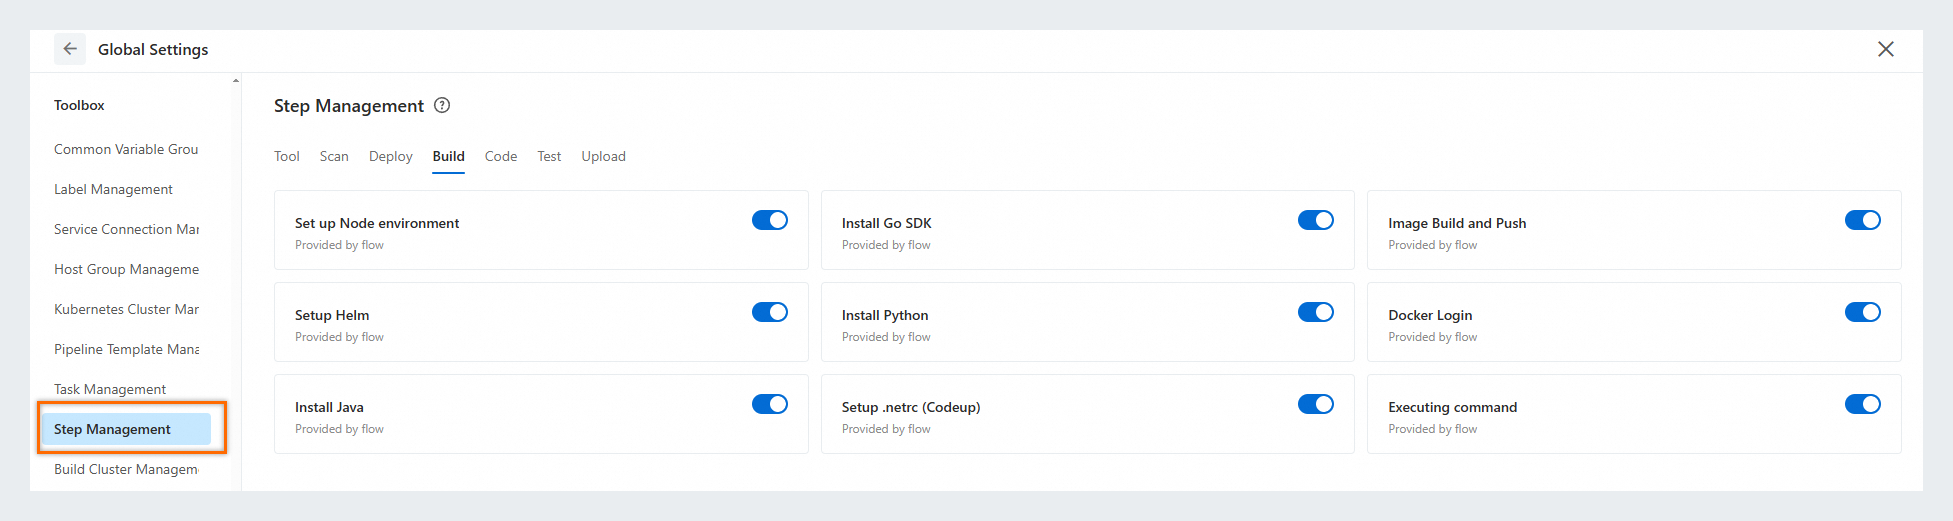Open the Scan tab
This screenshot has height=521, width=1953.
(x=334, y=156)
